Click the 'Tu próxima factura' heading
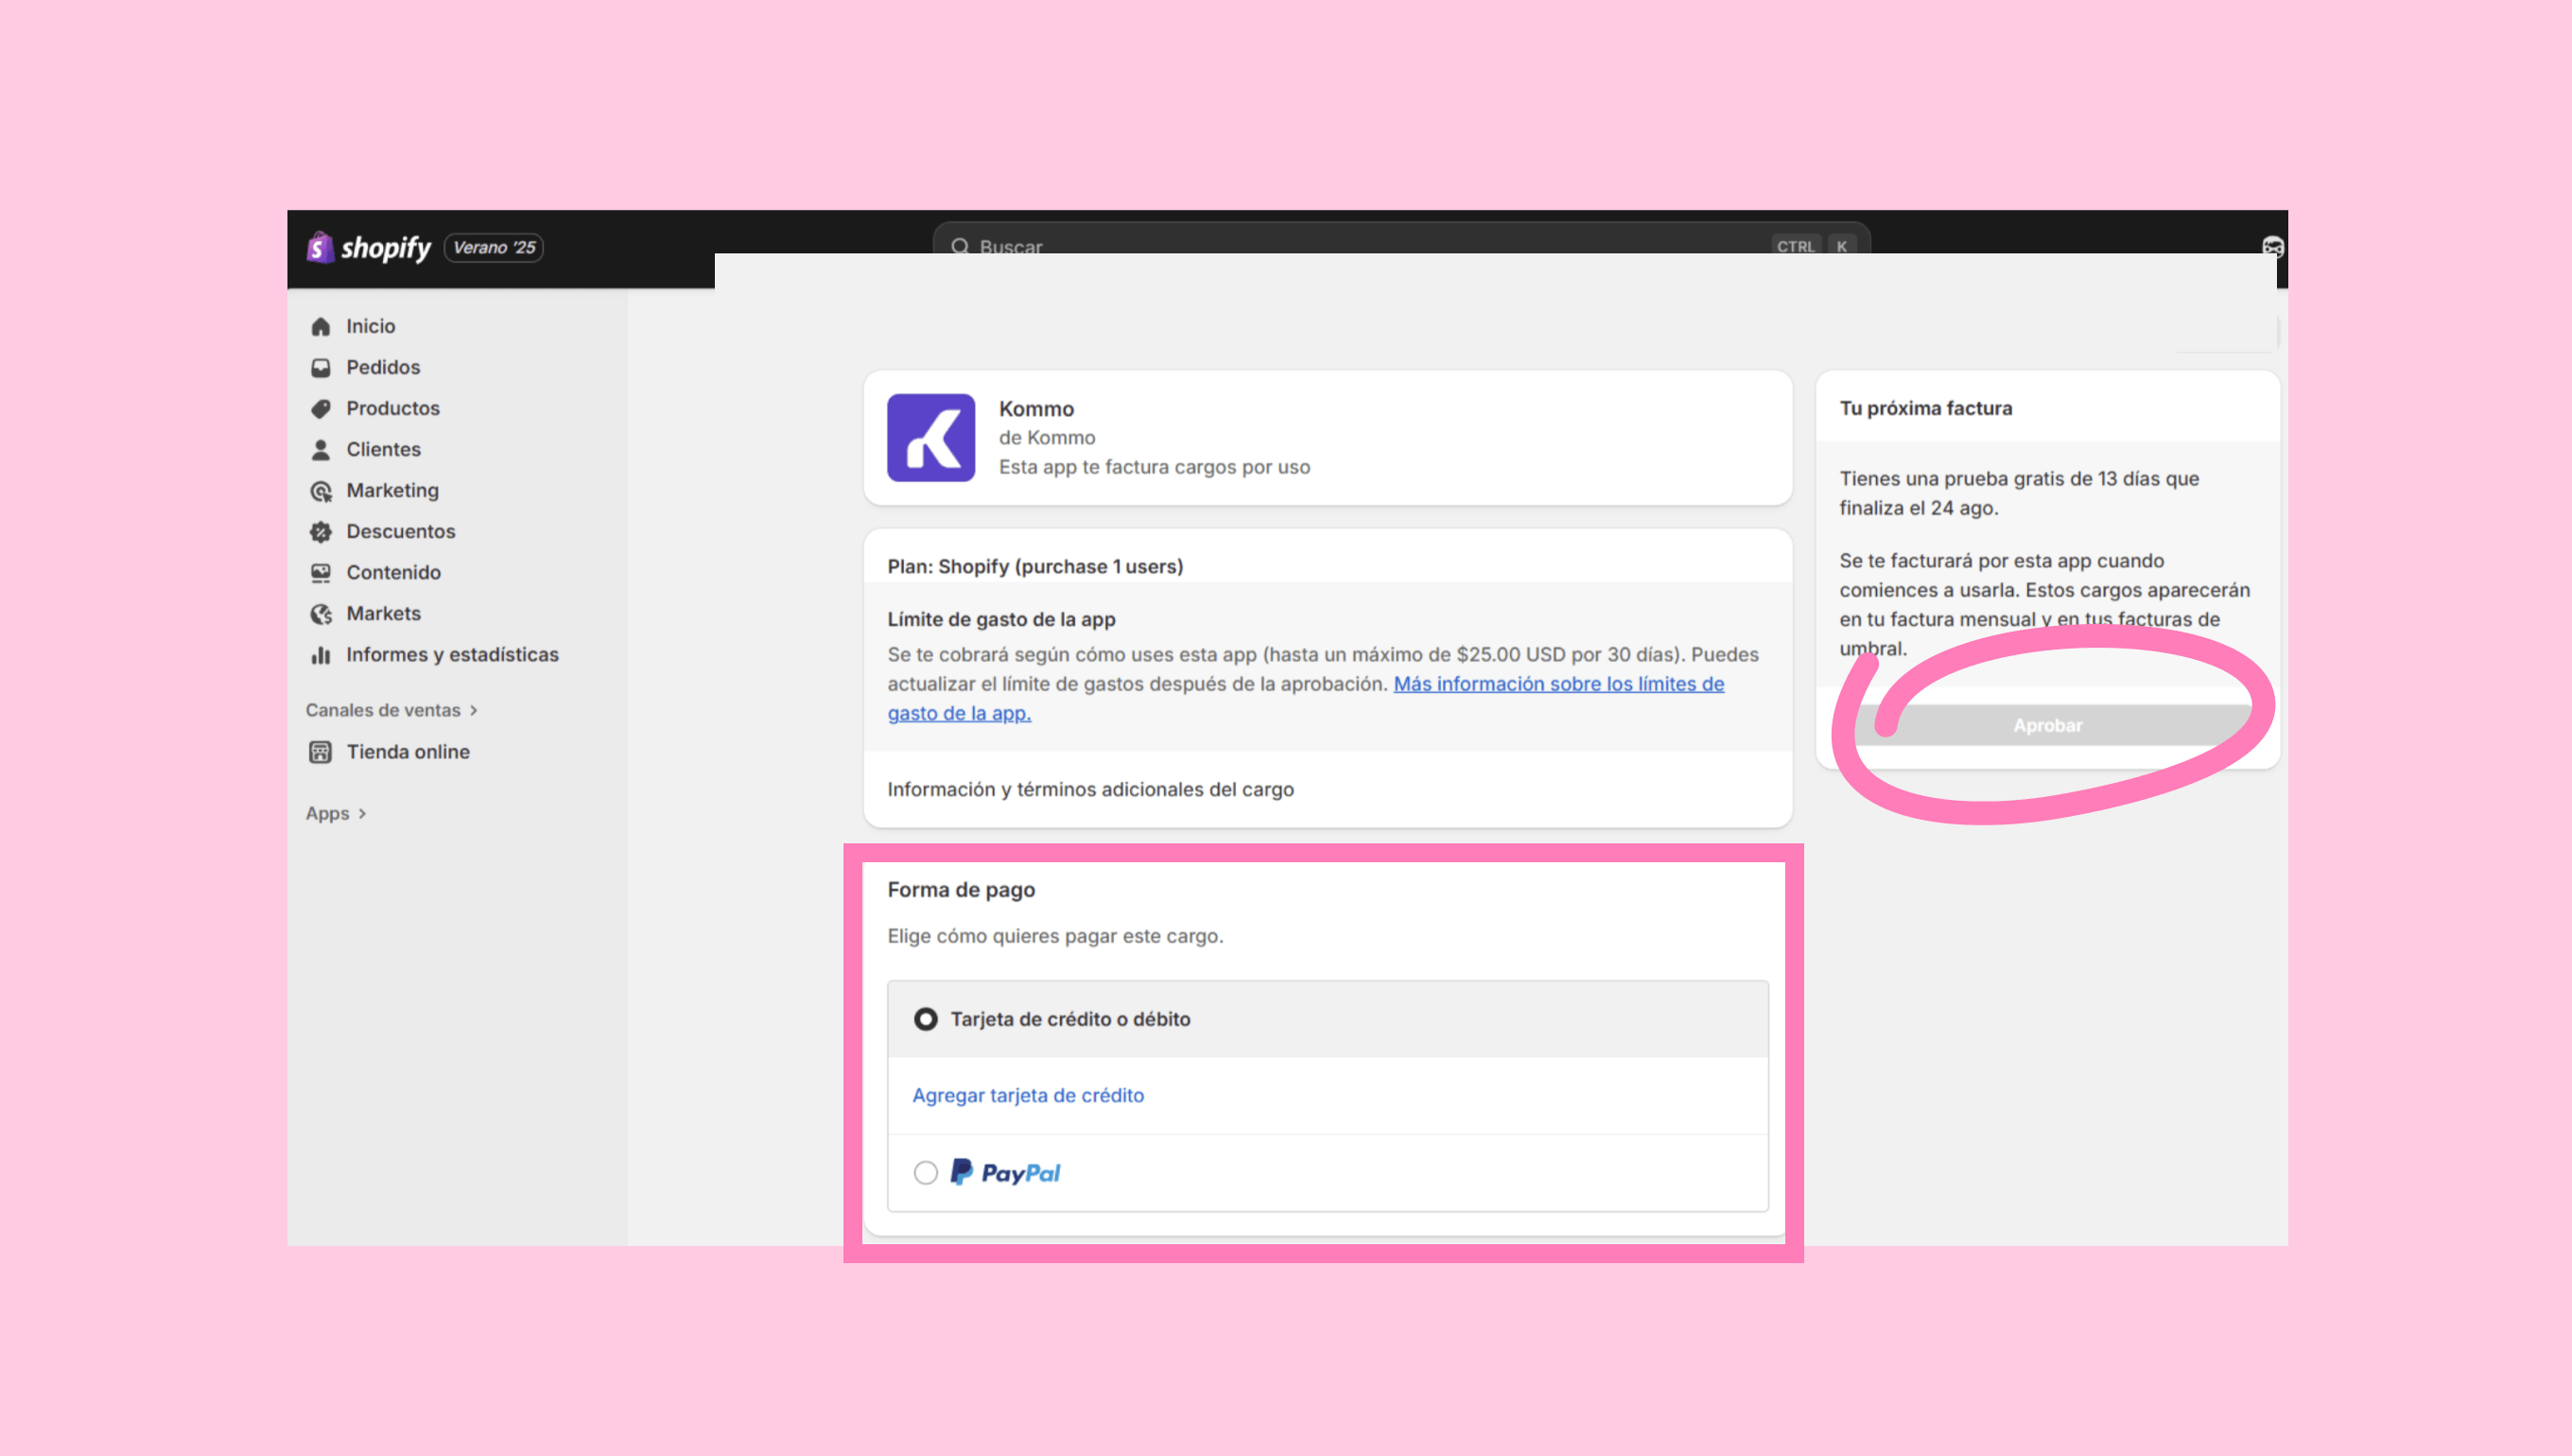Image resolution: width=2572 pixels, height=1456 pixels. click(1926, 408)
